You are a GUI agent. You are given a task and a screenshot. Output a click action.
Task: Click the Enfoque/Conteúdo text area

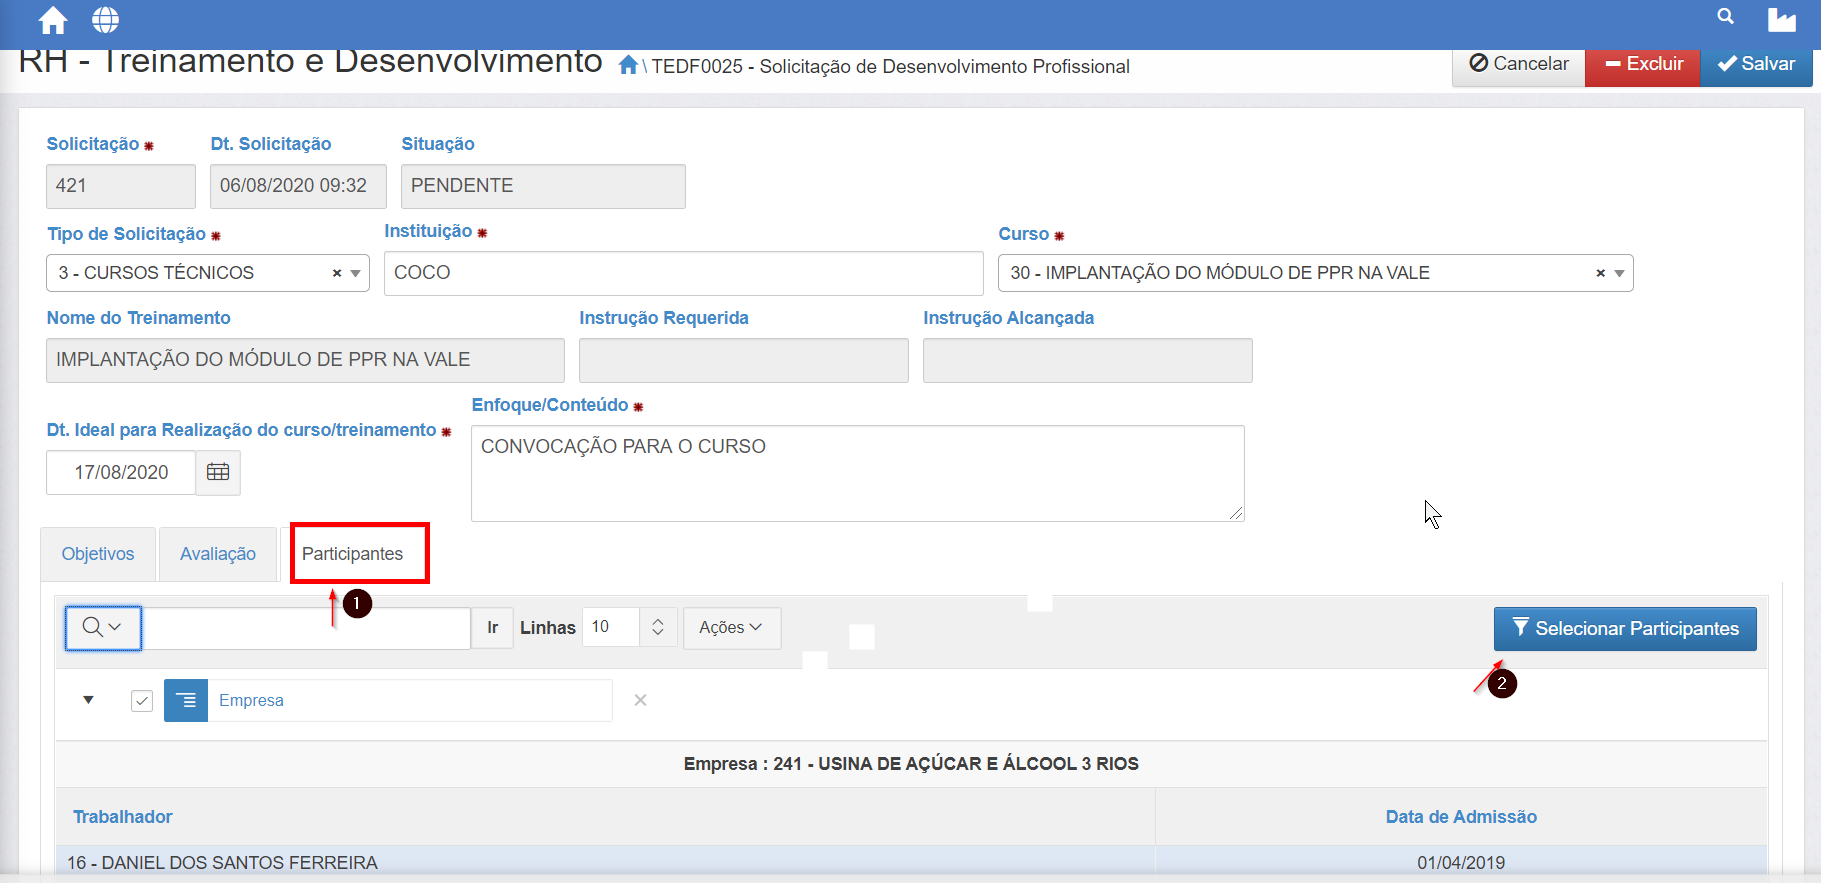click(x=858, y=473)
